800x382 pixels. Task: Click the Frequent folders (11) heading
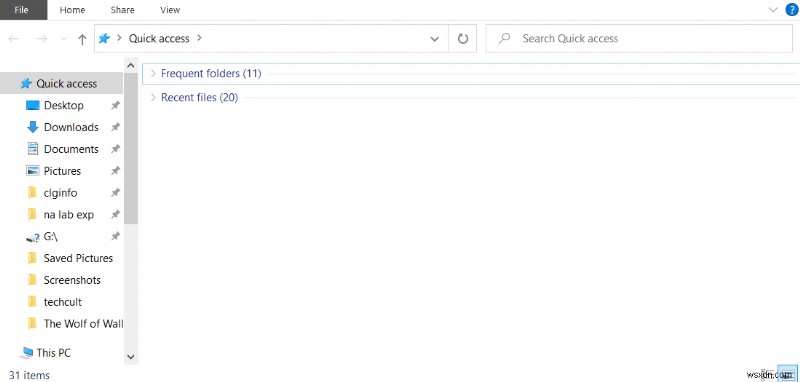(211, 73)
